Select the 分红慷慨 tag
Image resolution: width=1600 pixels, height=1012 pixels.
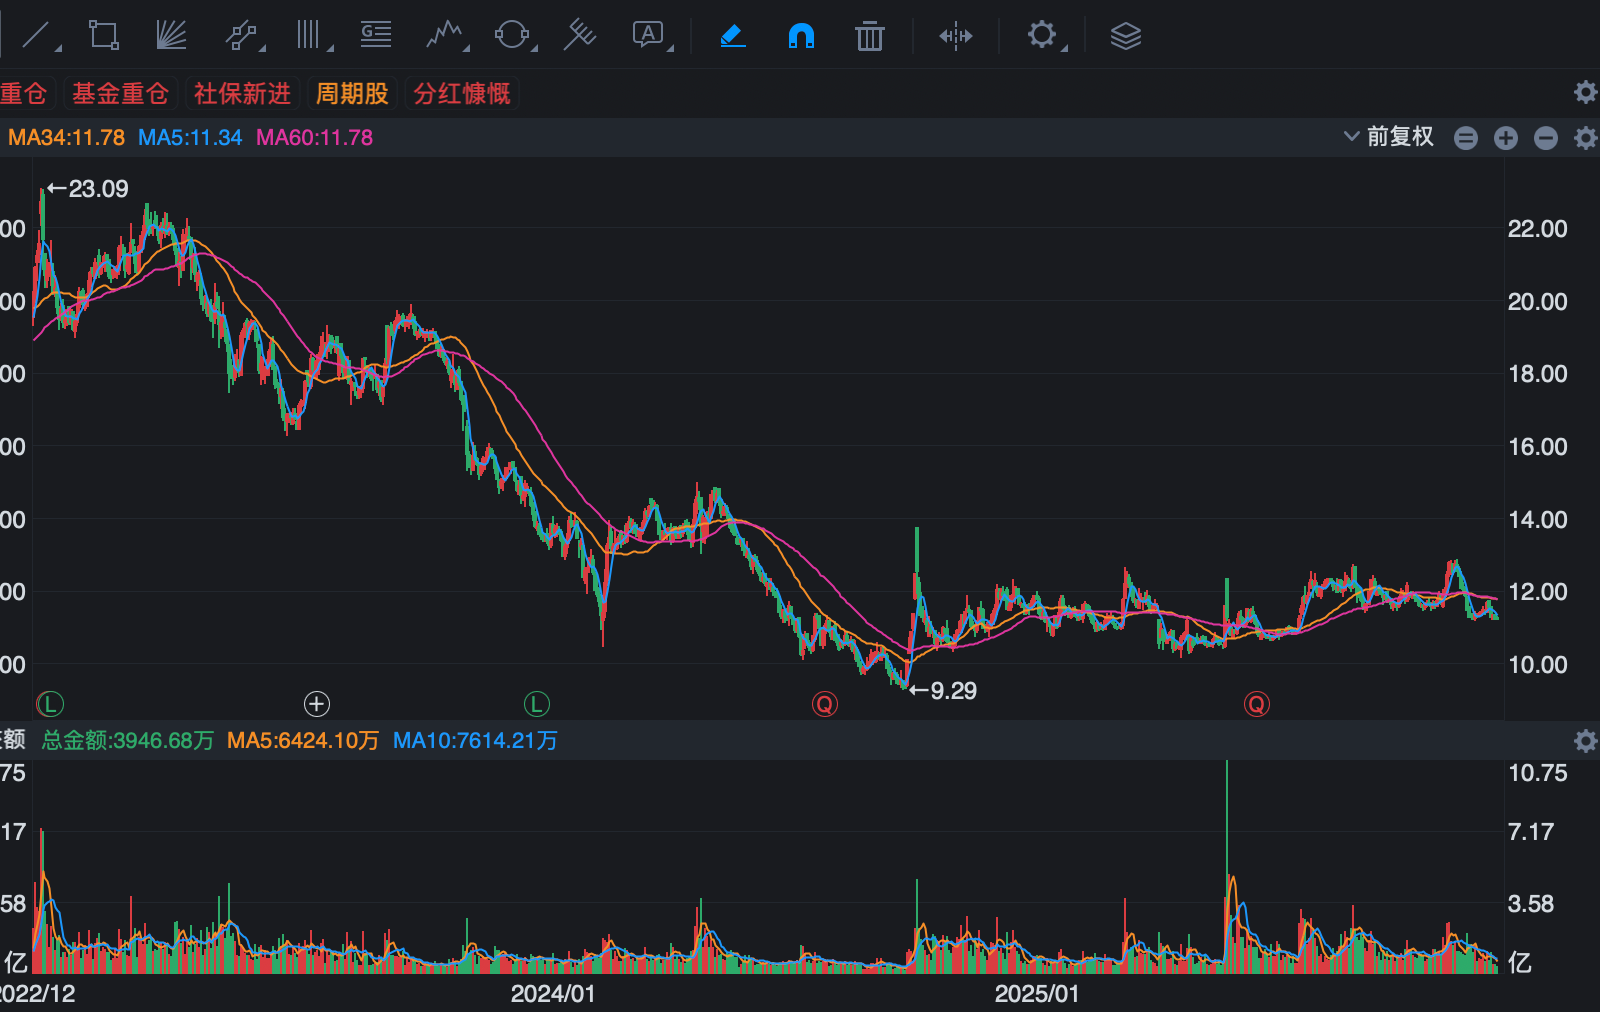pos(461,93)
